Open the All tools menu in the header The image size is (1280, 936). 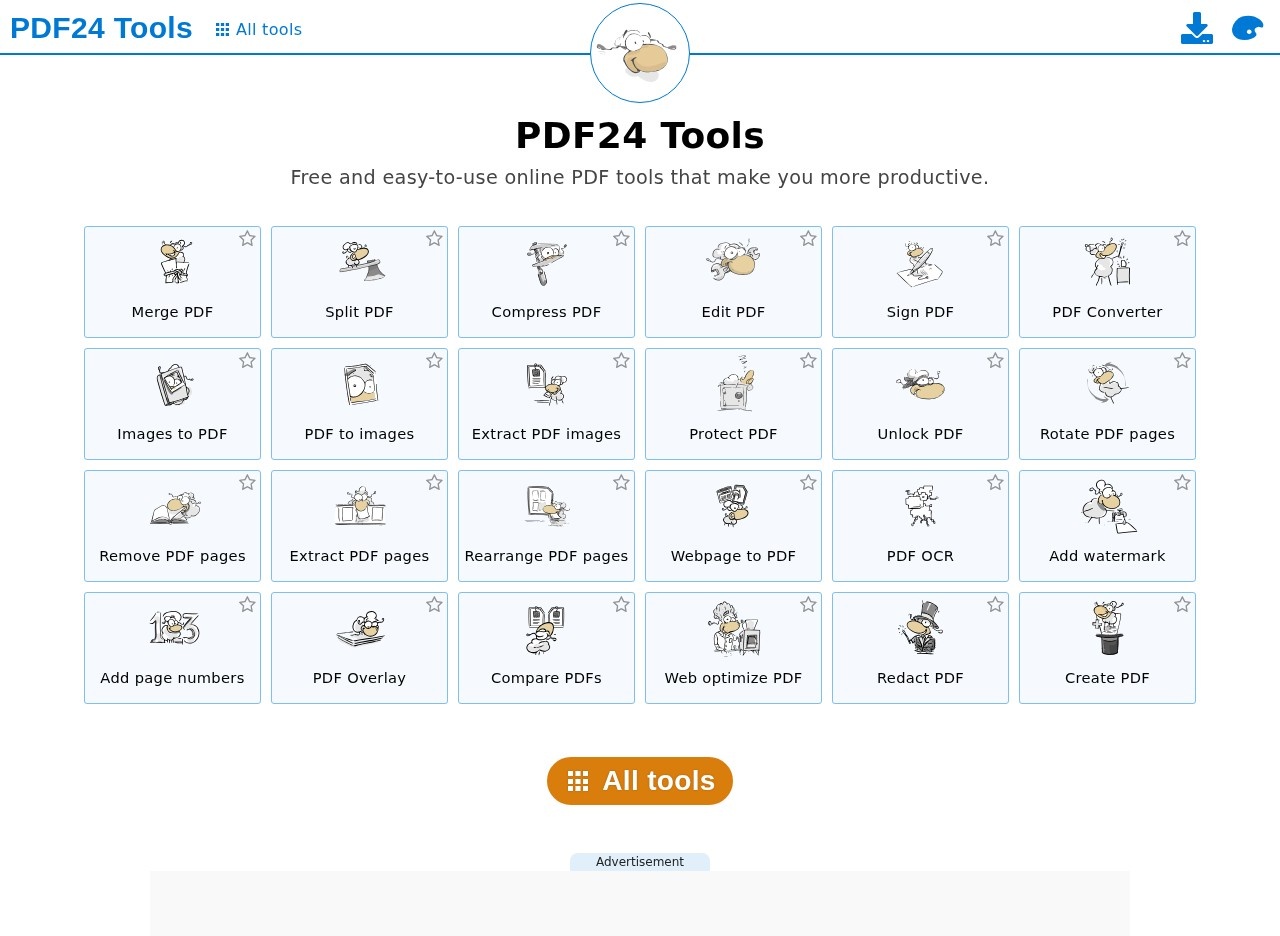click(258, 29)
